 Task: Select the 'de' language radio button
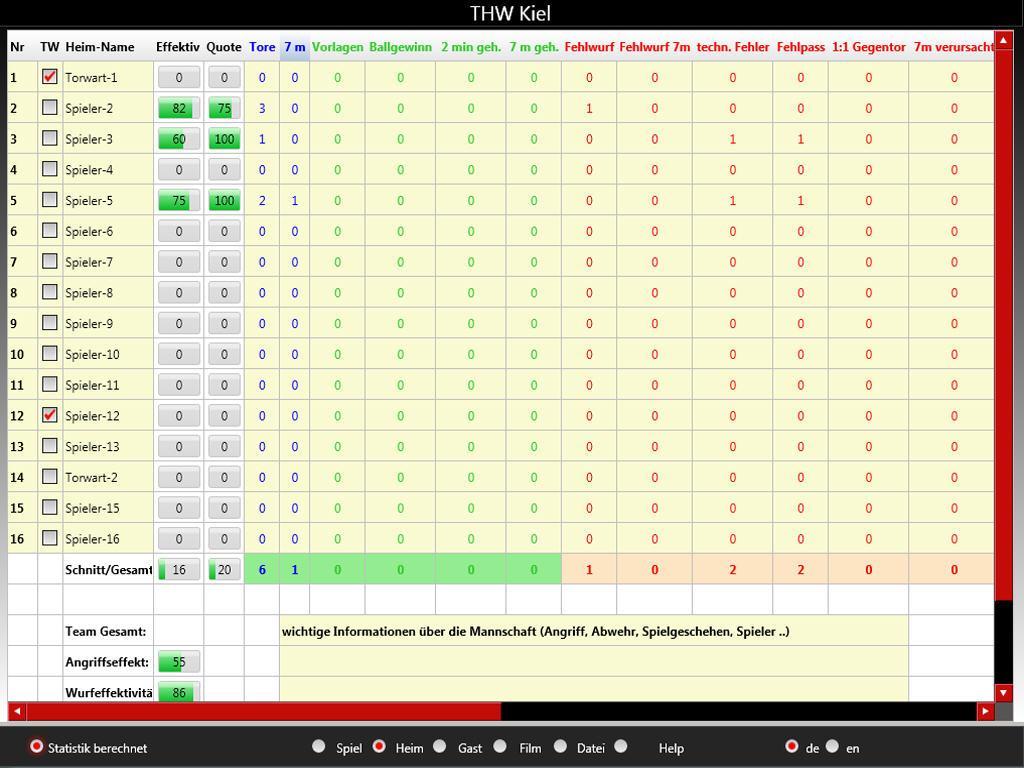(792, 746)
